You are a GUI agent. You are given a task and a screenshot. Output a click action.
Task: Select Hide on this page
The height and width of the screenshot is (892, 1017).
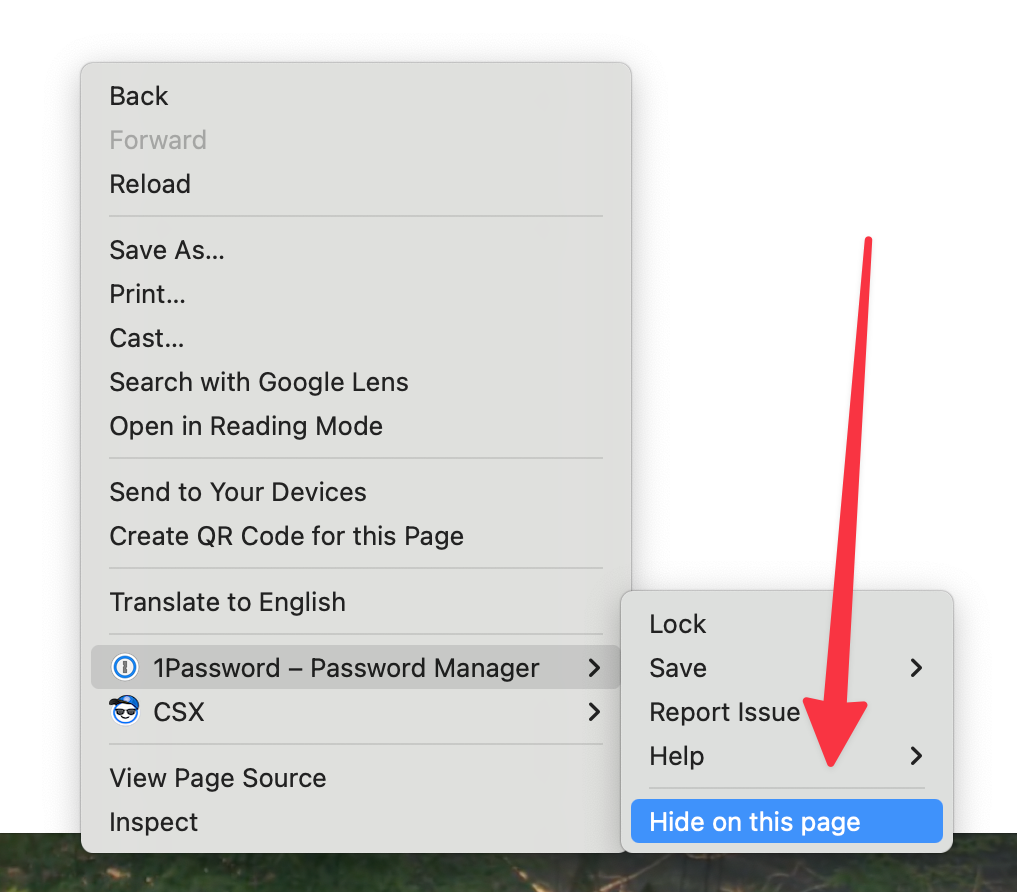[x=787, y=821]
